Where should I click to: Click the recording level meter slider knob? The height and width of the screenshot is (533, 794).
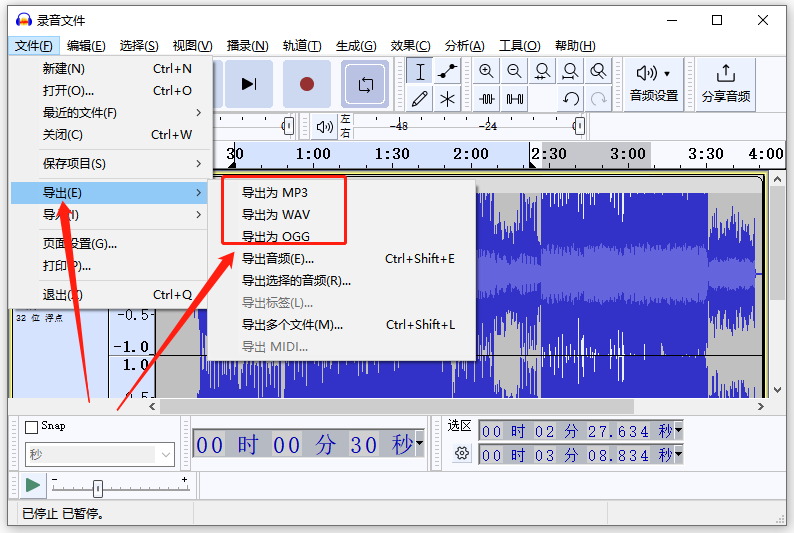288,126
